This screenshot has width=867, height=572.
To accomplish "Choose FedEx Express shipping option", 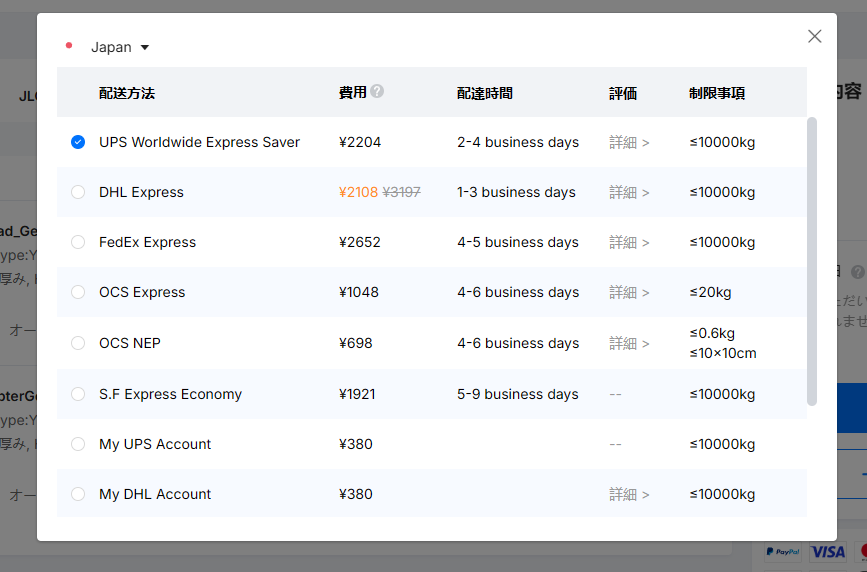I will pos(78,242).
